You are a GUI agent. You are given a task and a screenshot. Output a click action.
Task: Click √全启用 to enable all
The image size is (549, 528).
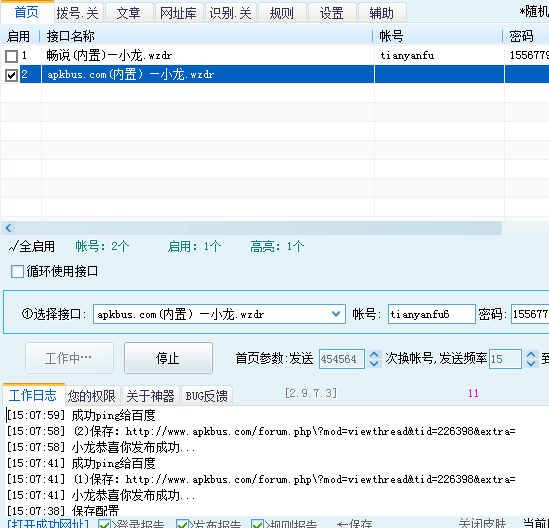coord(32,246)
